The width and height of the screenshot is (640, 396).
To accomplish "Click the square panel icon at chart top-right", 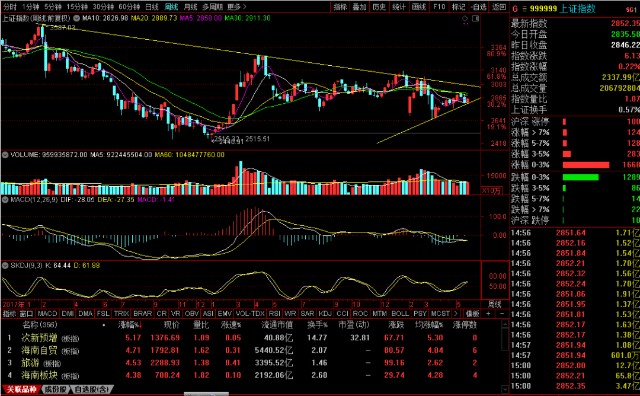I will tap(476, 18).
